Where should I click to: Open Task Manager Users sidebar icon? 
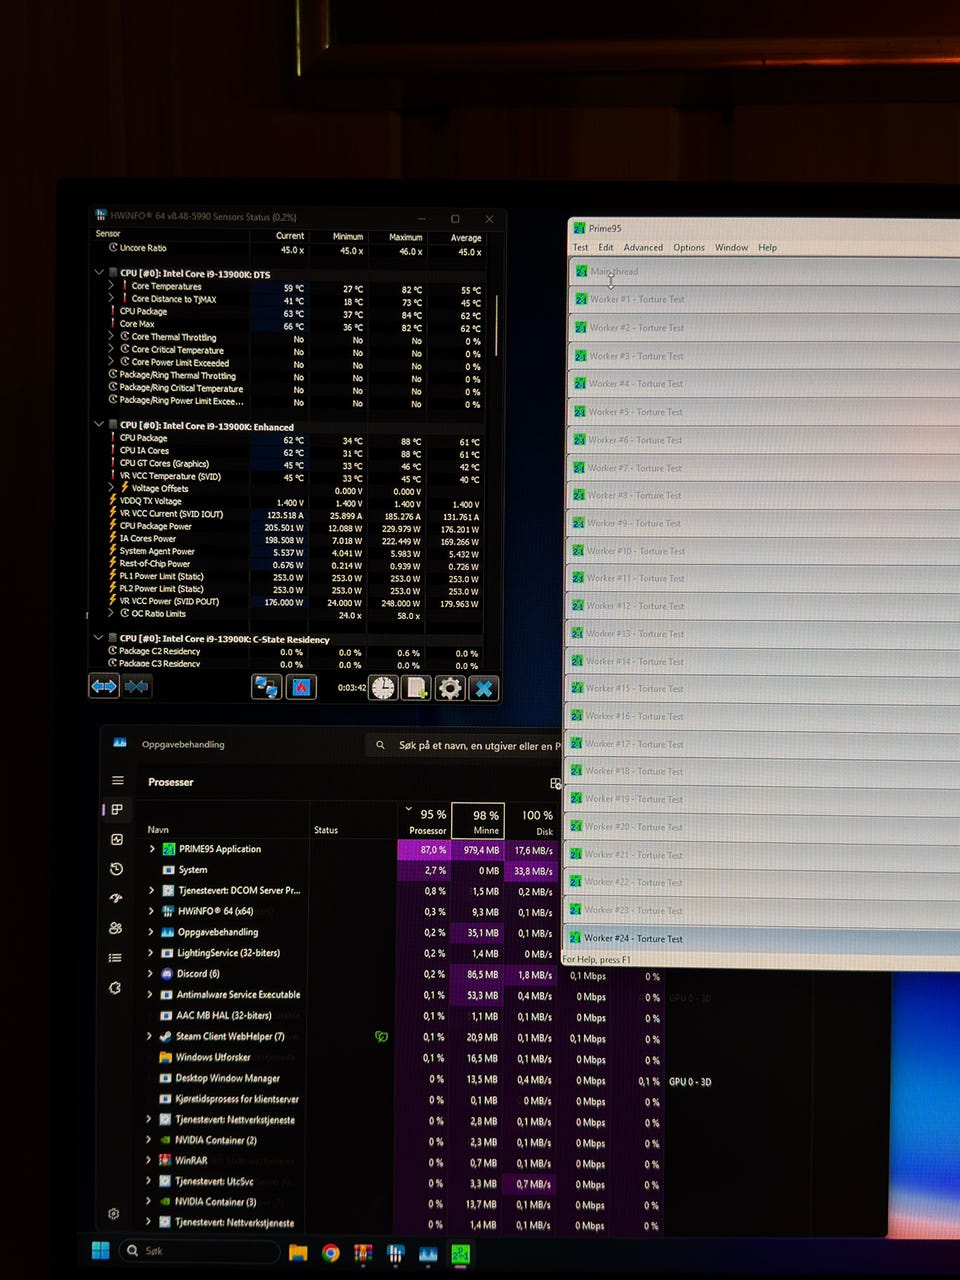click(116, 928)
